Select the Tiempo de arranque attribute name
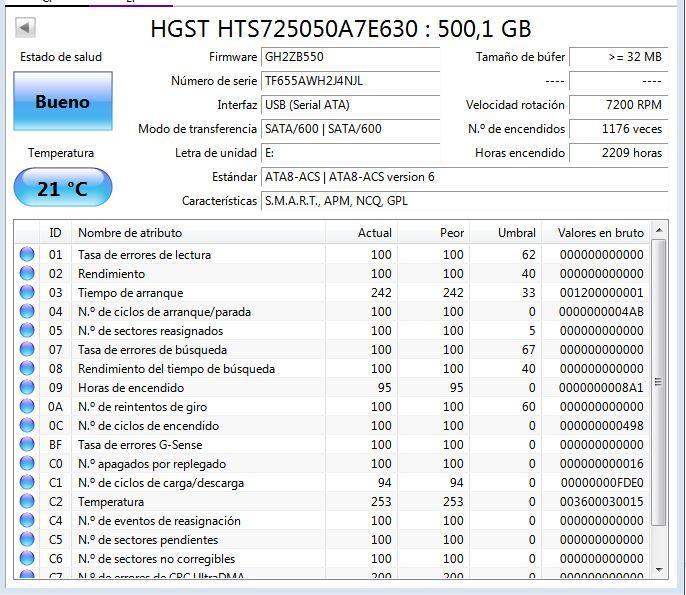This screenshot has height=595, width=686. 130,293
